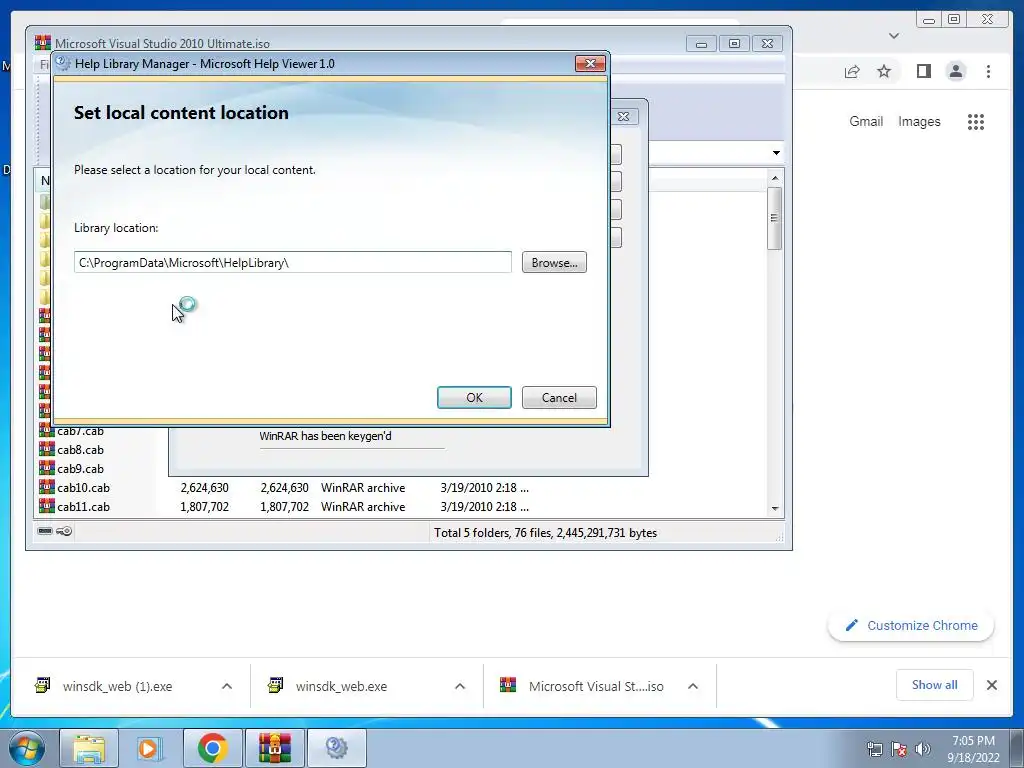Click the WinRAR status bar drive icon
This screenshot has width=1024, height=768.
(x=45, y=531)
